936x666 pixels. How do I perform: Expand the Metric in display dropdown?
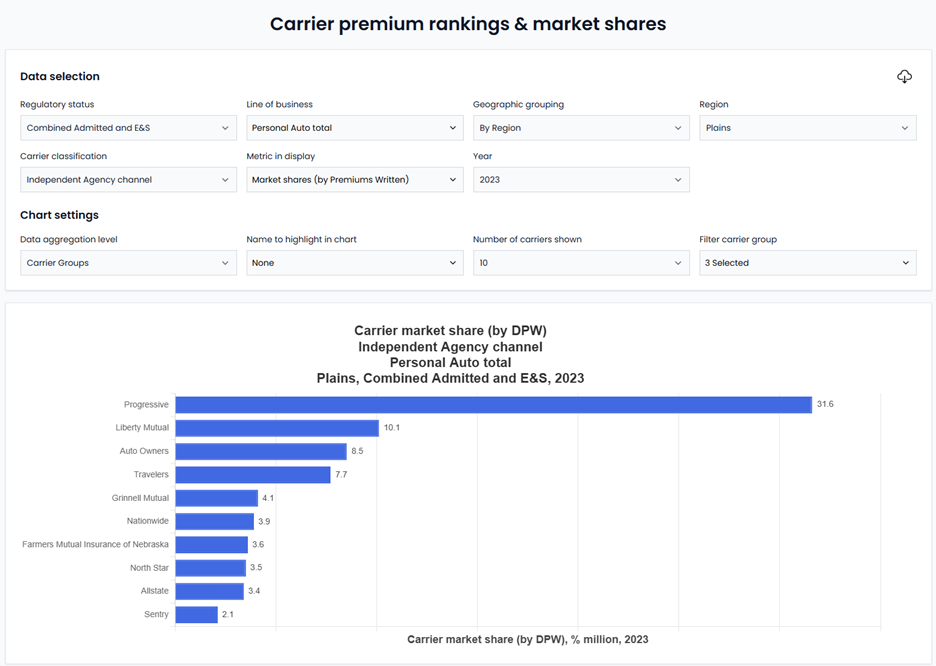coord(355,180)
